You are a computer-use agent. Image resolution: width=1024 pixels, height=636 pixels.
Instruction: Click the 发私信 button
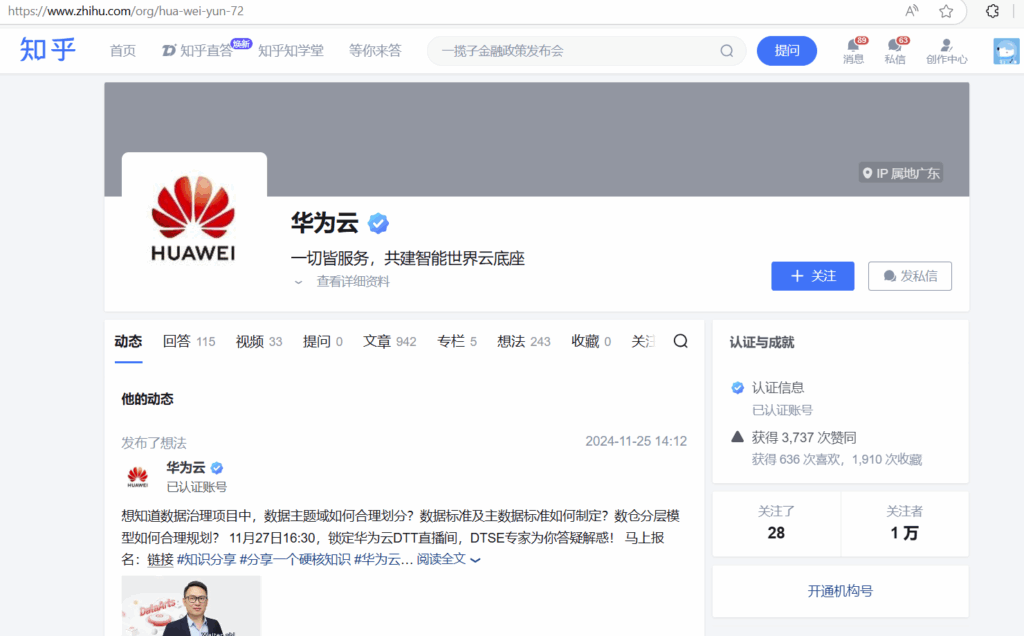910,276
